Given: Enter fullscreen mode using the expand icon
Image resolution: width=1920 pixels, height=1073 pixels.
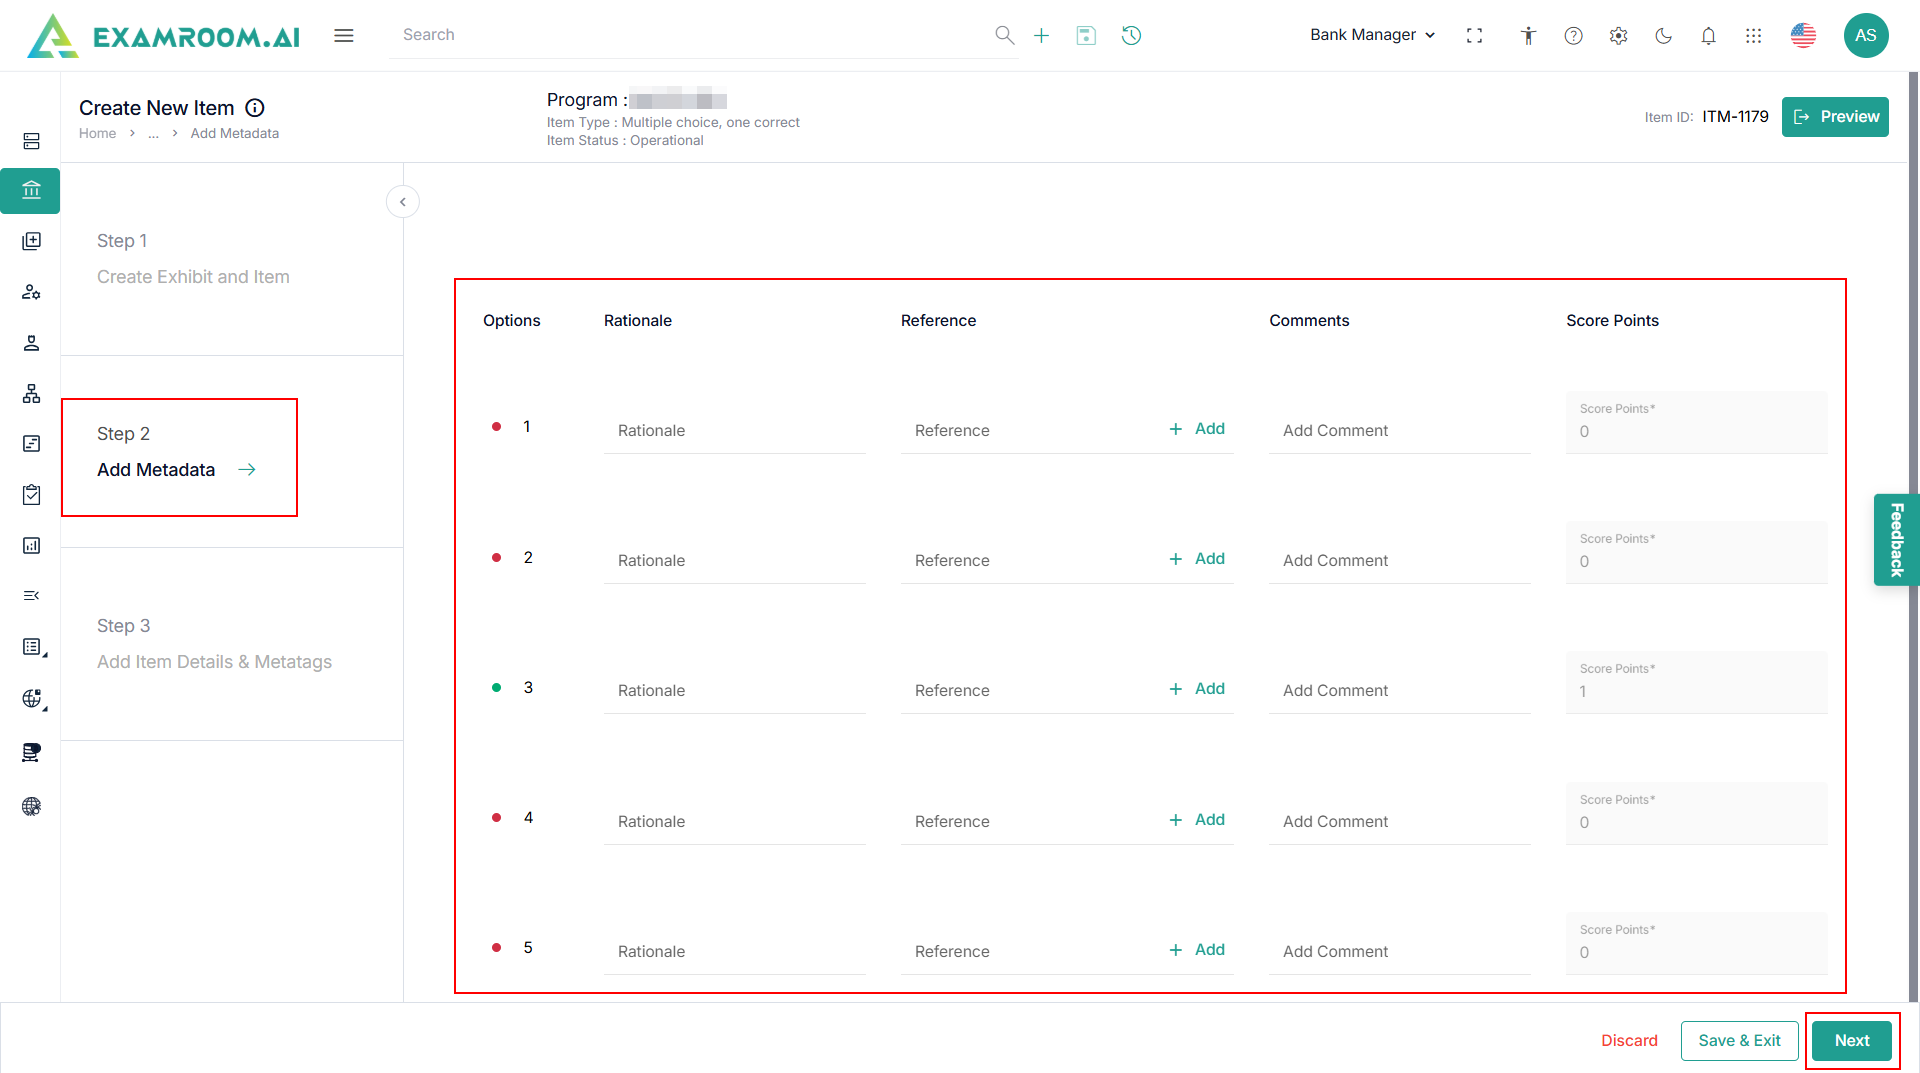Looking at the screenshot, I should pos(1474,36).
